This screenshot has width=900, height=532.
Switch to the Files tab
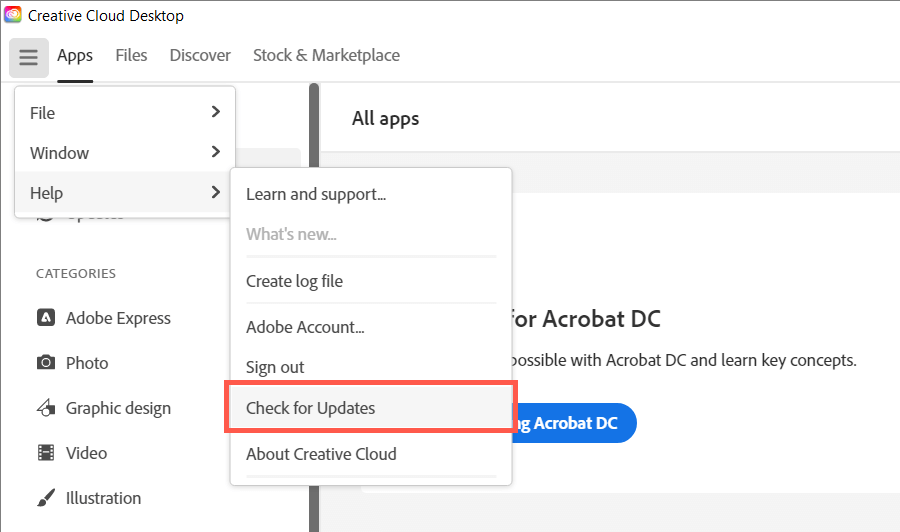(x=131, y=56)
